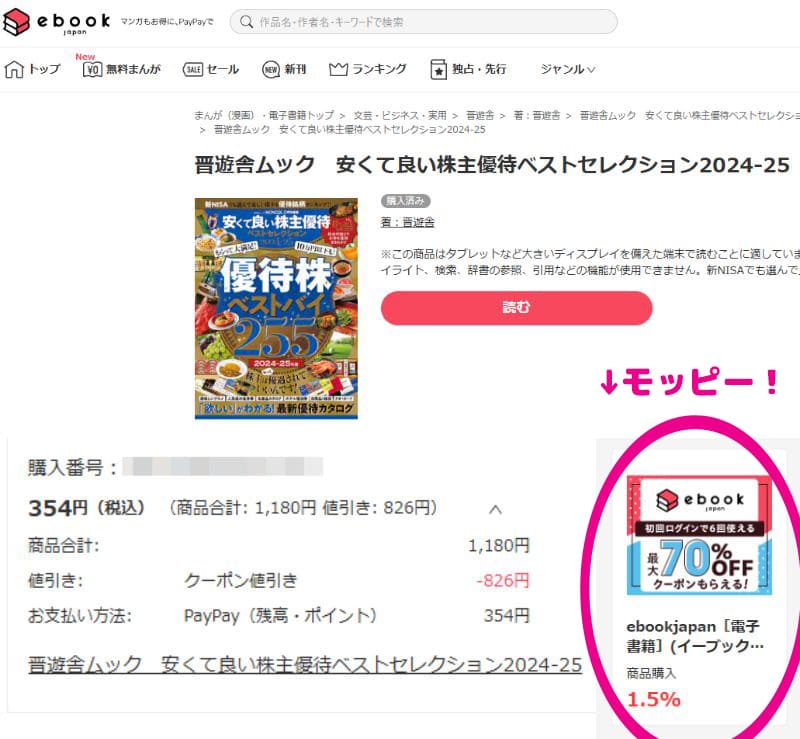Click the SALE badge icon
800x739 pixels.
click(x=193, y=69)
